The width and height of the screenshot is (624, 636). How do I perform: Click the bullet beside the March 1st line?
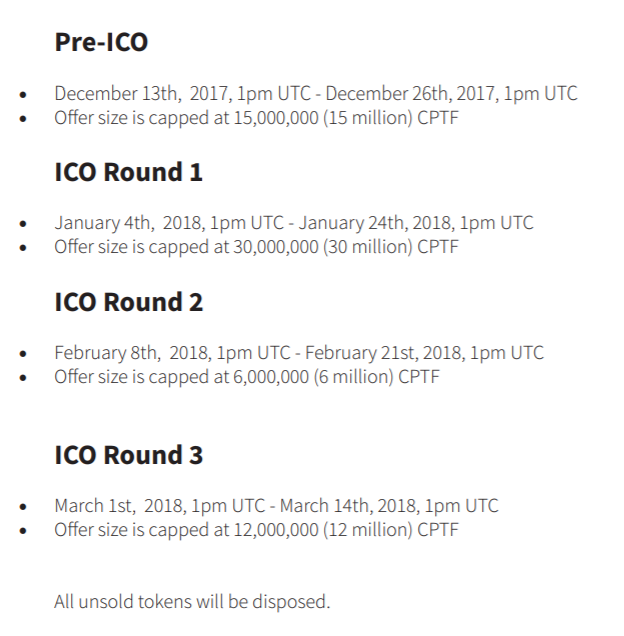click(x=24, y=508)
